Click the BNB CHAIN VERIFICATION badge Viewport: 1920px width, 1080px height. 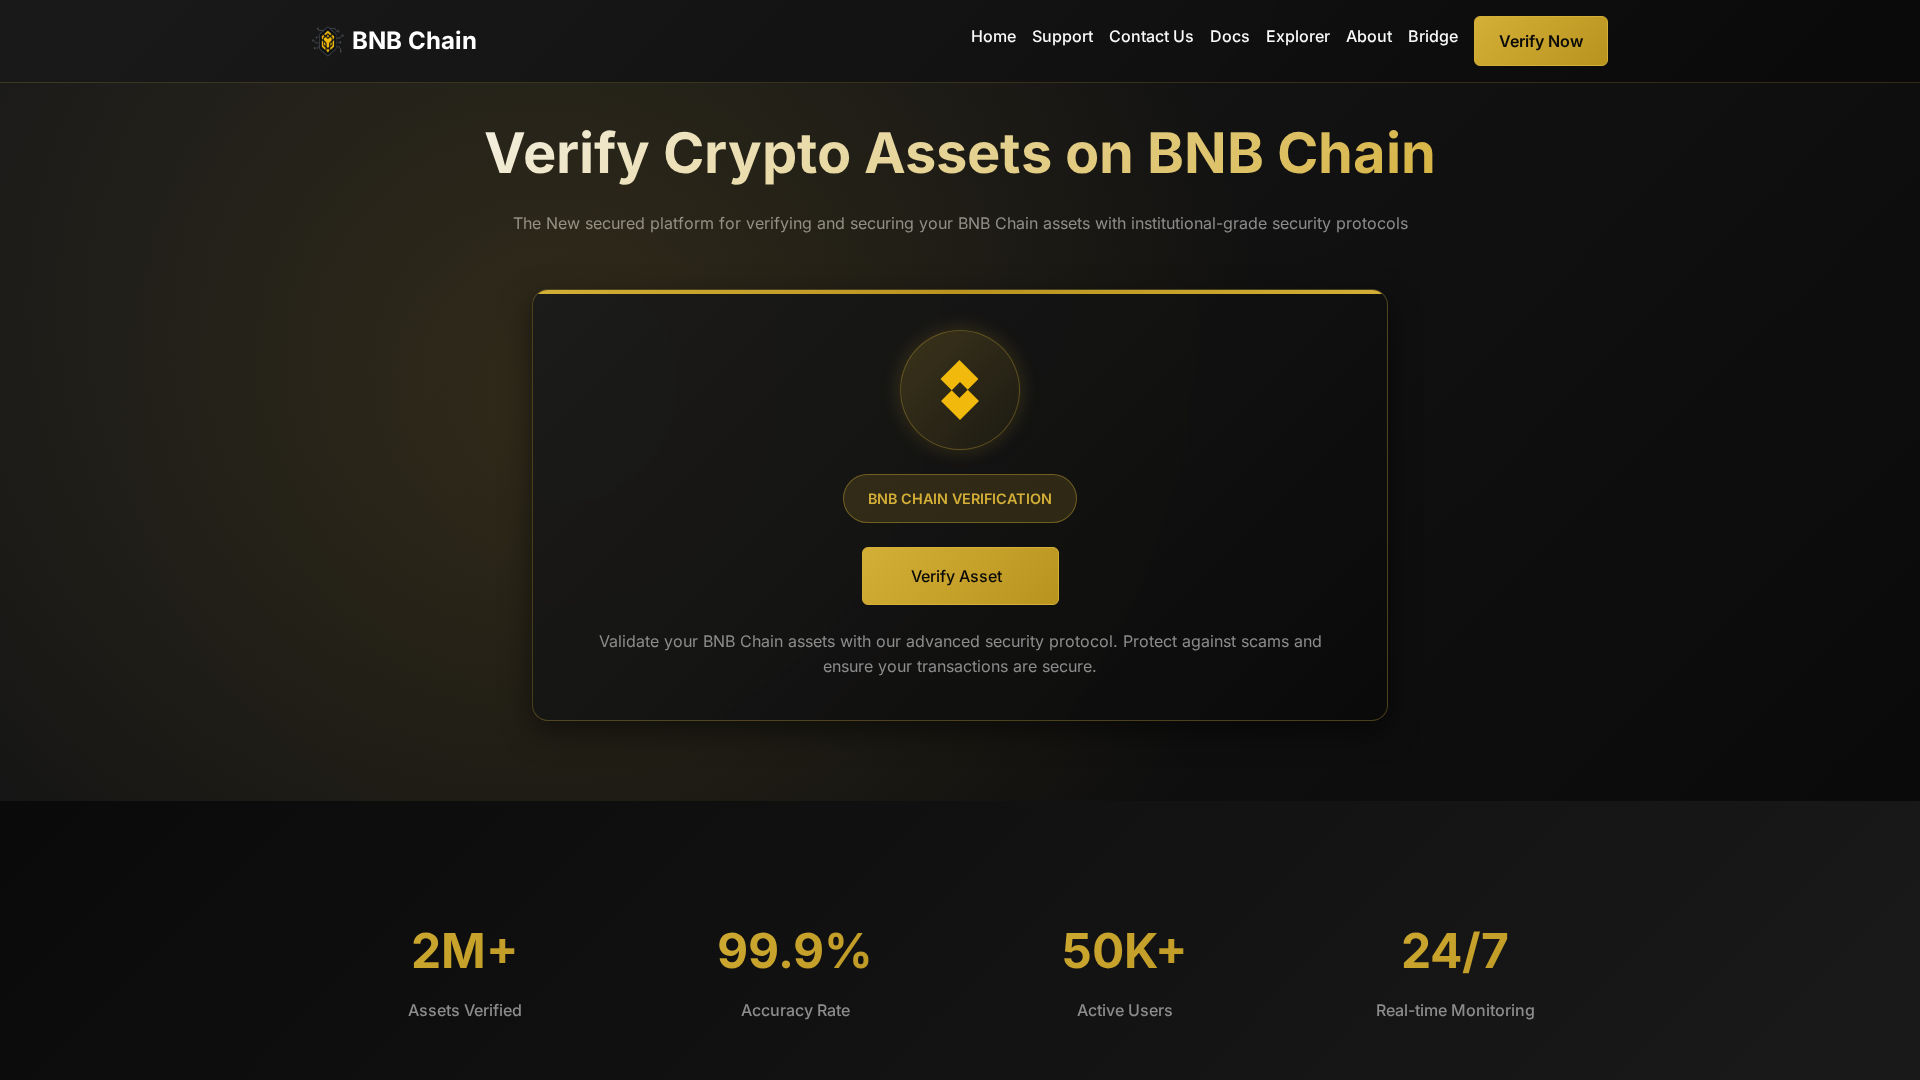coord(960,498)
